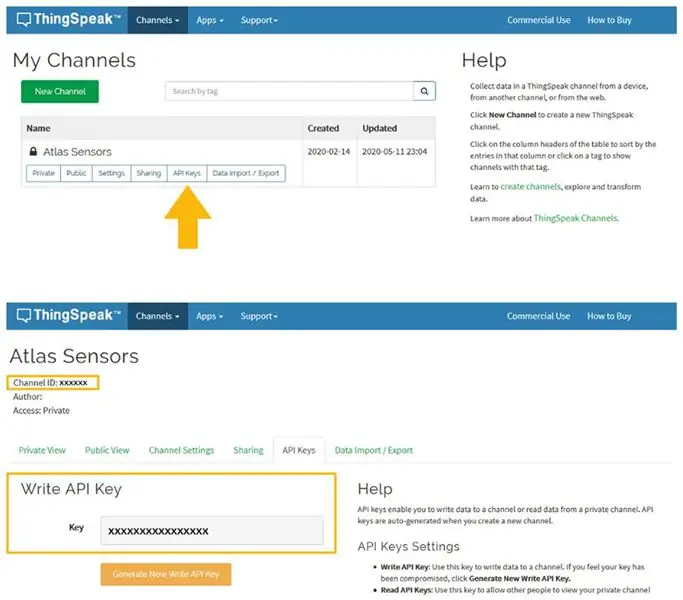The height and width of the screenshot is (600, 683).
Task: Switch to Data Import / Export tab
Action: (x=374, y=450)
